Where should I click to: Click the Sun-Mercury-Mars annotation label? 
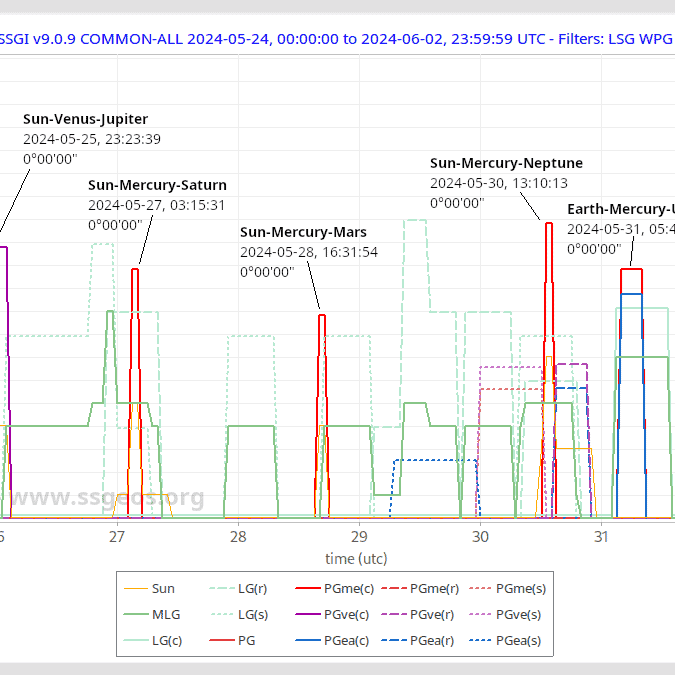click(303, 232)
